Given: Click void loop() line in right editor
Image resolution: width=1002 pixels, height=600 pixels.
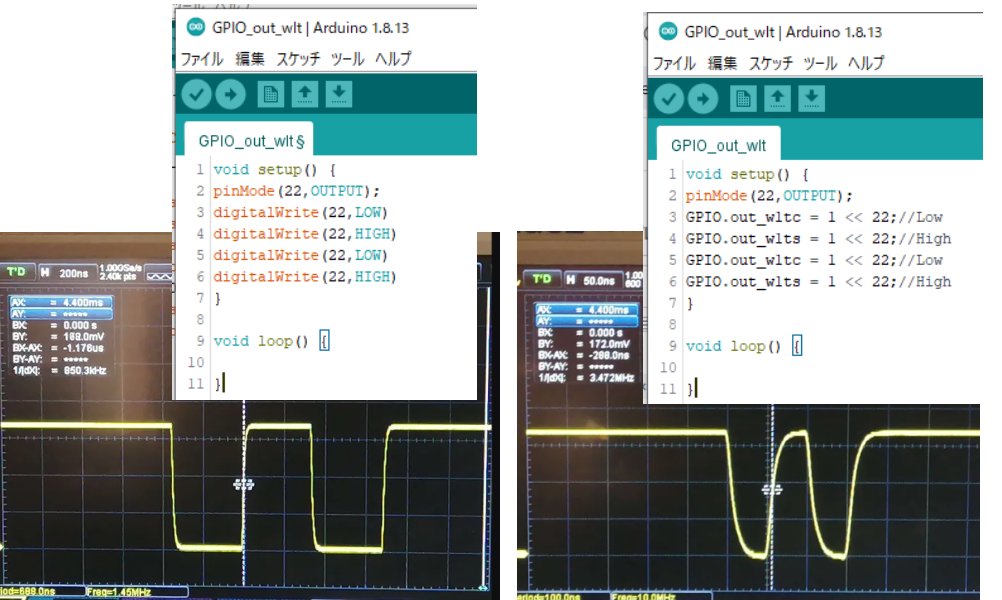Looking at the screenshot, I should point(744,346).
